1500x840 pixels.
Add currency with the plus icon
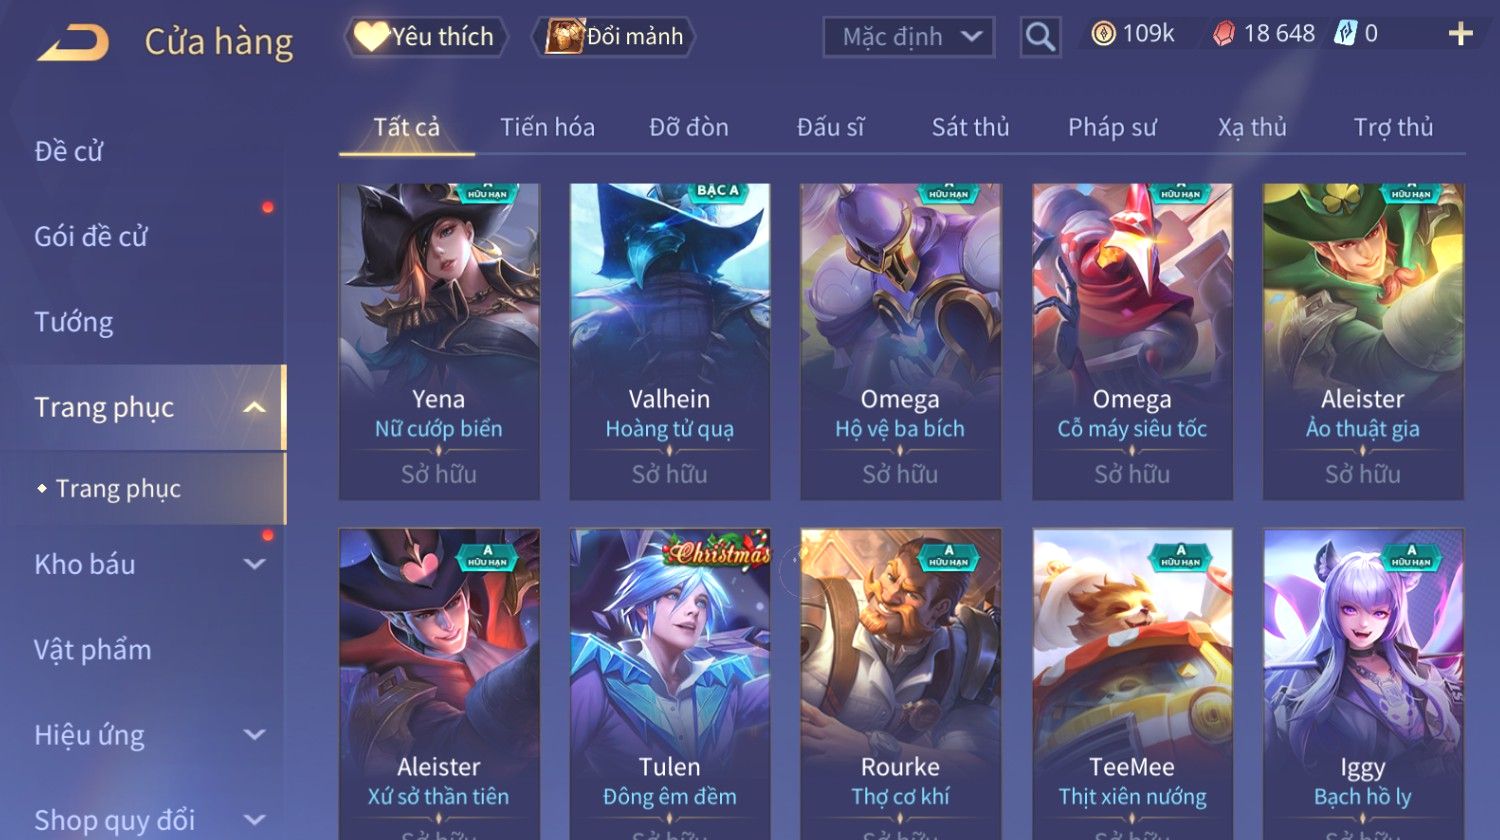tap(1461, 34)
